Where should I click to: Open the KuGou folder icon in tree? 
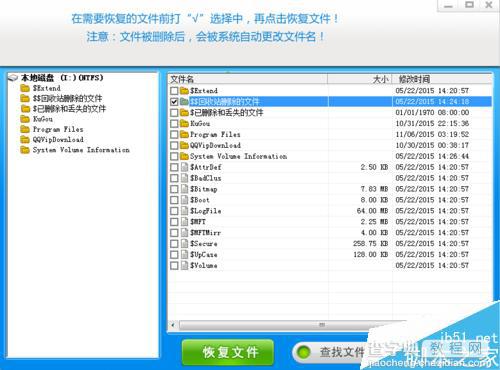[25, 119]
